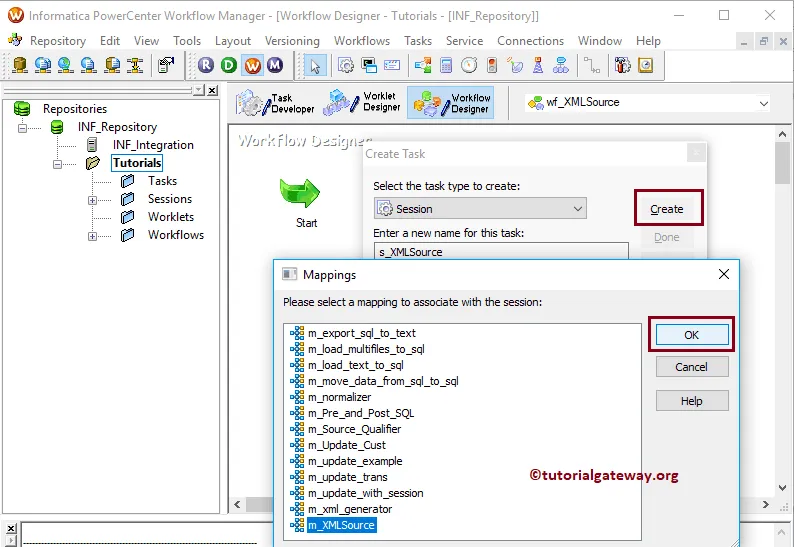Viewport: 794px width, 547px height.
Task: Open the wf_XMLSource workflow dropdown
Action: (764, 104)
